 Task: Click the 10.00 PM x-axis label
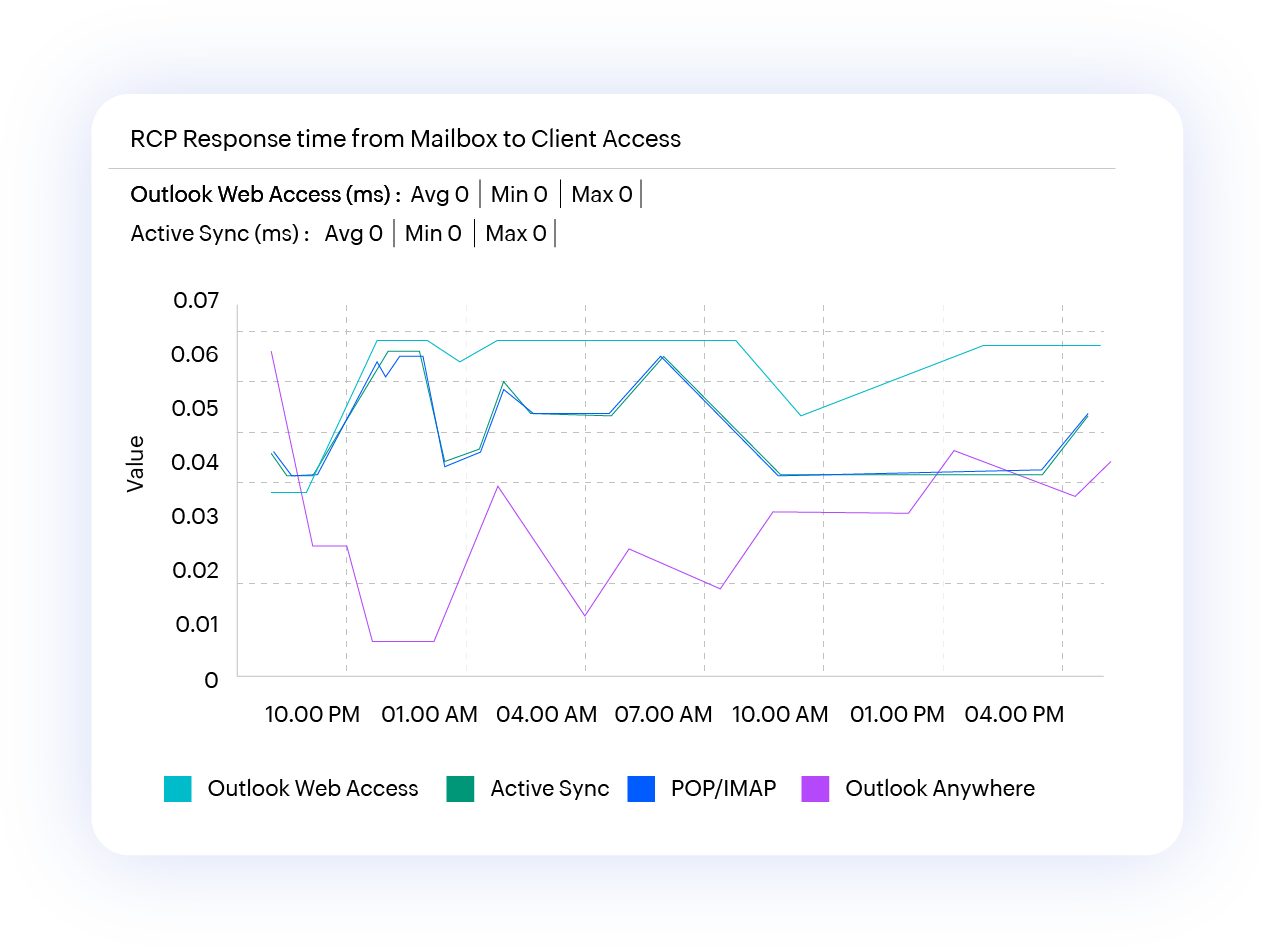coord(312,715)
